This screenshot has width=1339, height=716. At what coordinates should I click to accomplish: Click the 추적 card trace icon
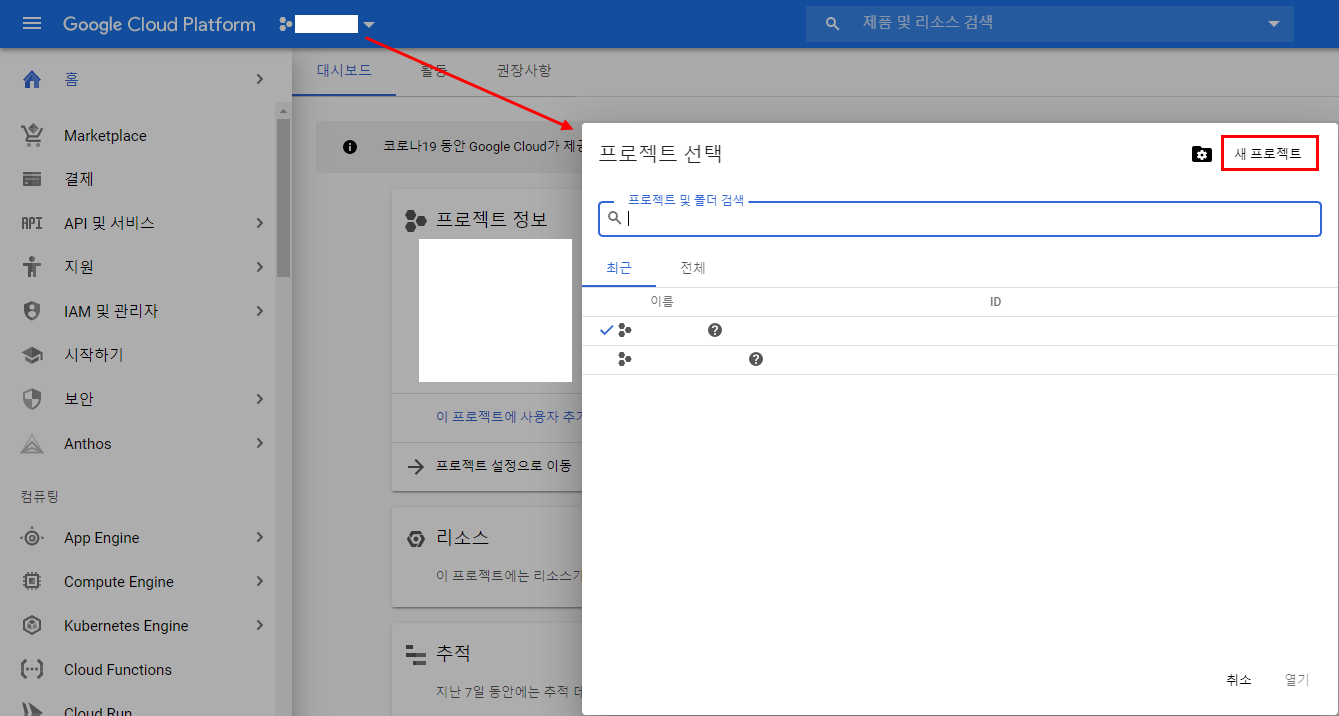pos(416,655)
